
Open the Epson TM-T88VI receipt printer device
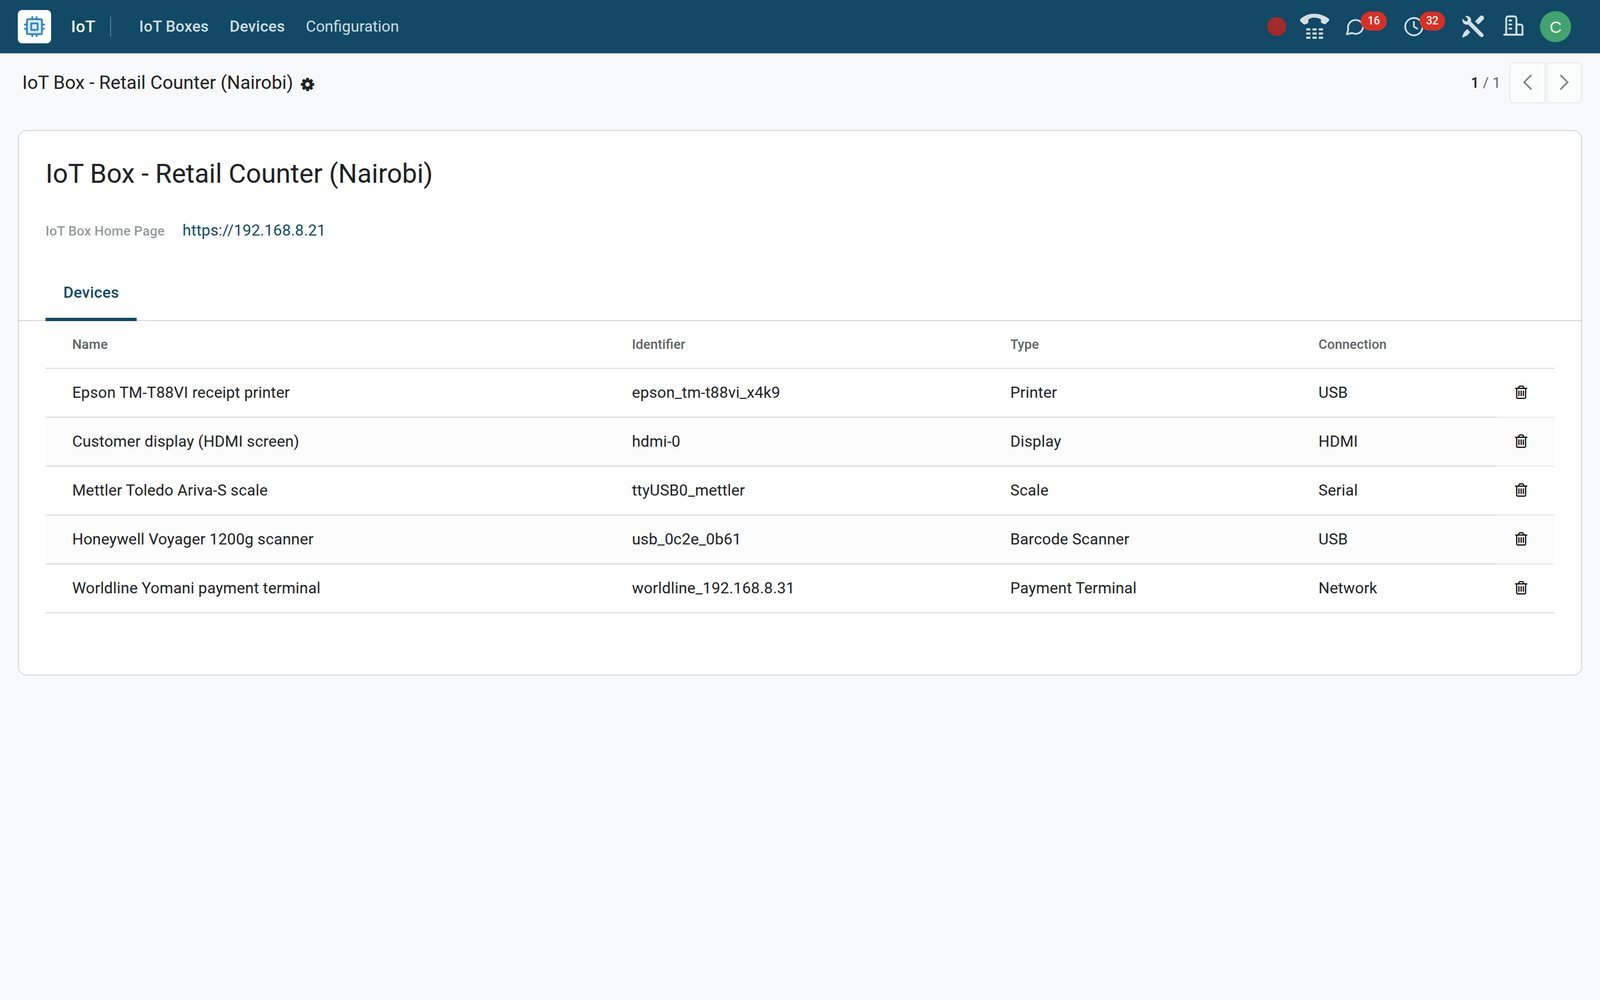click(181, 393)
